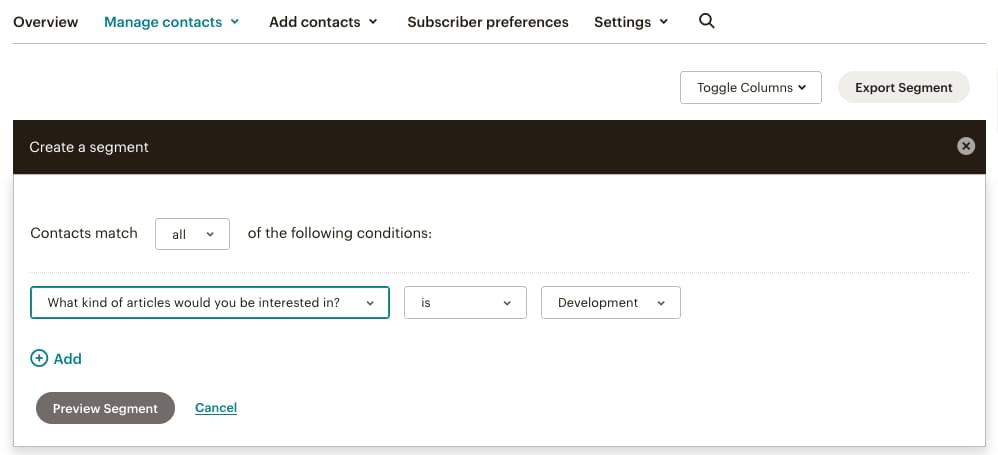Expand the Settings menu
Screen dimensions: 998x455
630,22
